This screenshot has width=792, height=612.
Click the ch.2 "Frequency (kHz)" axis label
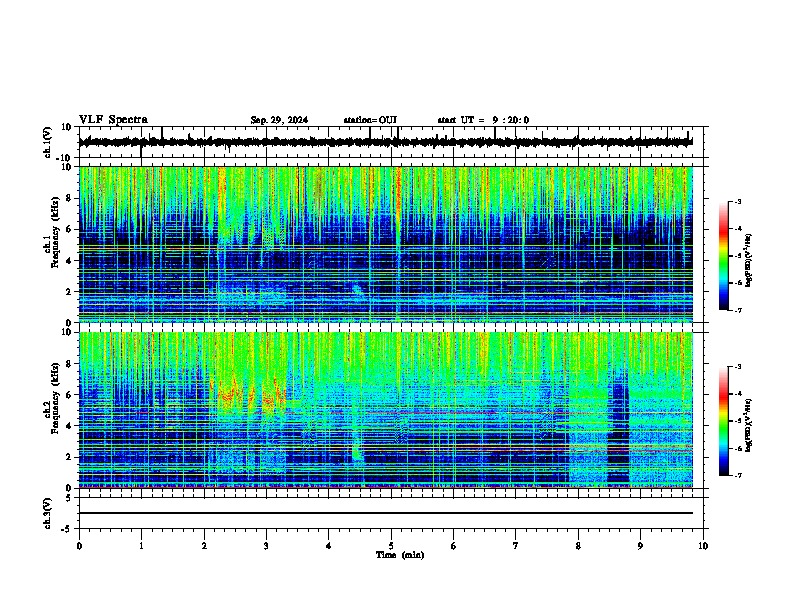(x=55, y=398)
